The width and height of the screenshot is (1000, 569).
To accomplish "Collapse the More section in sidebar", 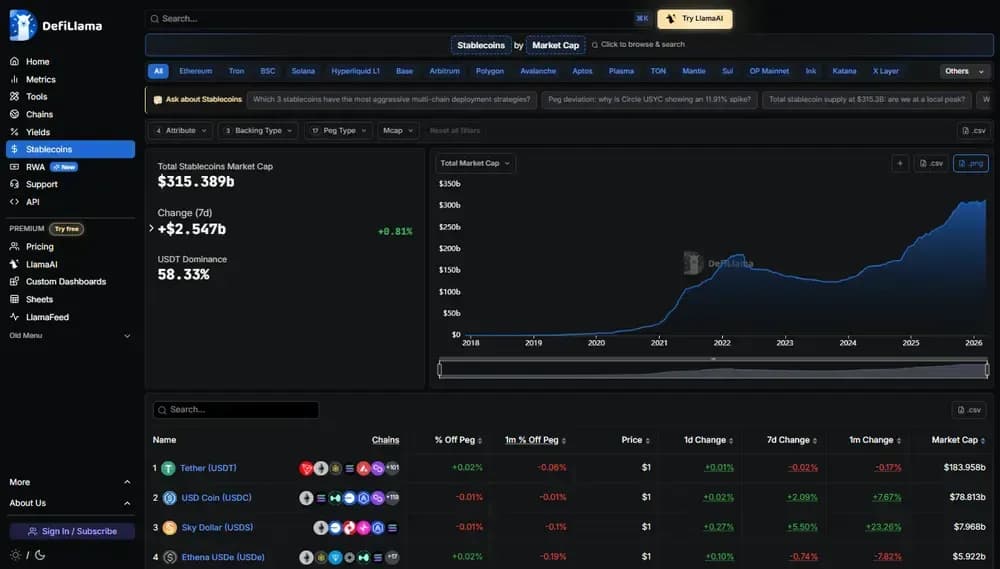I will point(127,482).
